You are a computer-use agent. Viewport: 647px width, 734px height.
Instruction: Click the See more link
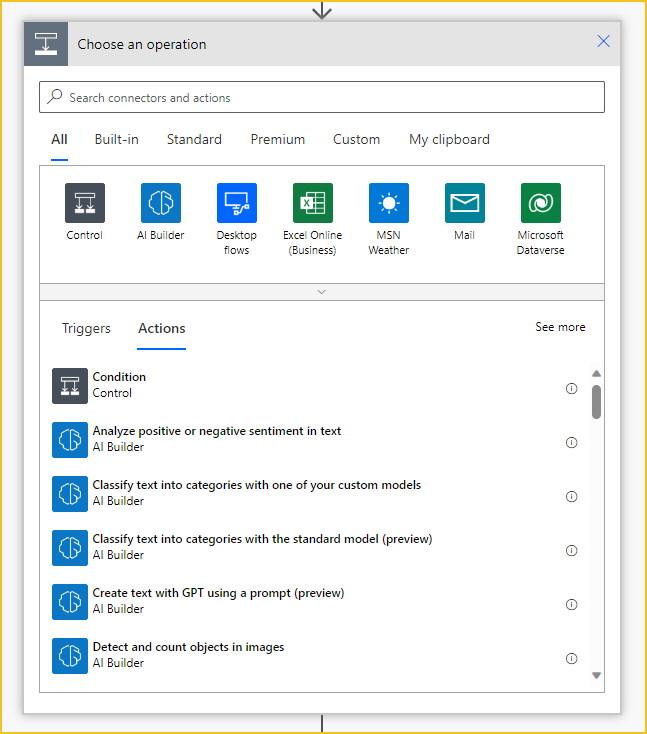click(x=560, y=327)
